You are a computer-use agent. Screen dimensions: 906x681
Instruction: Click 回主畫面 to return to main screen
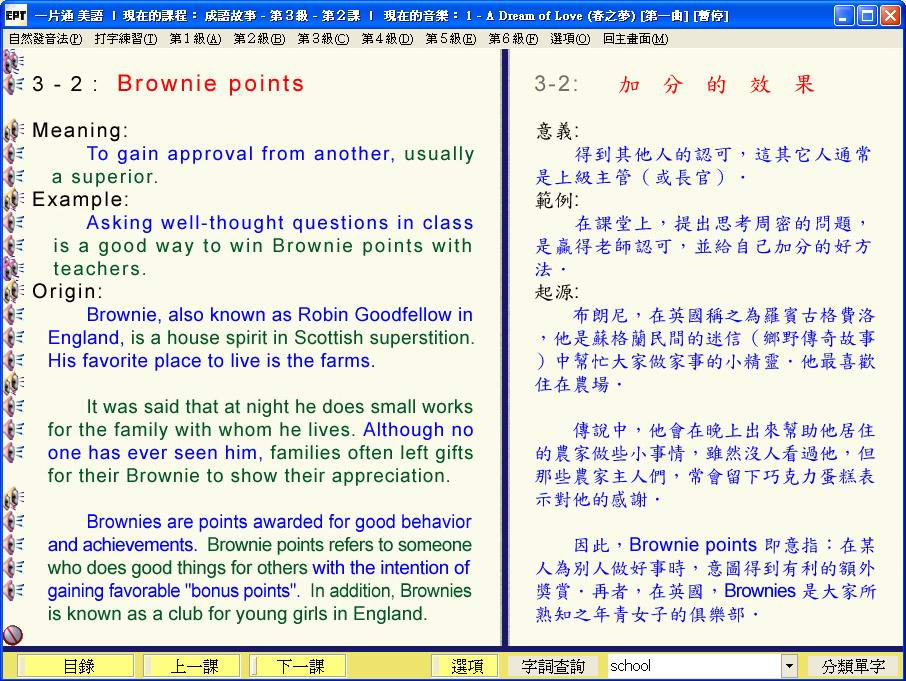(x=635, y=39)
